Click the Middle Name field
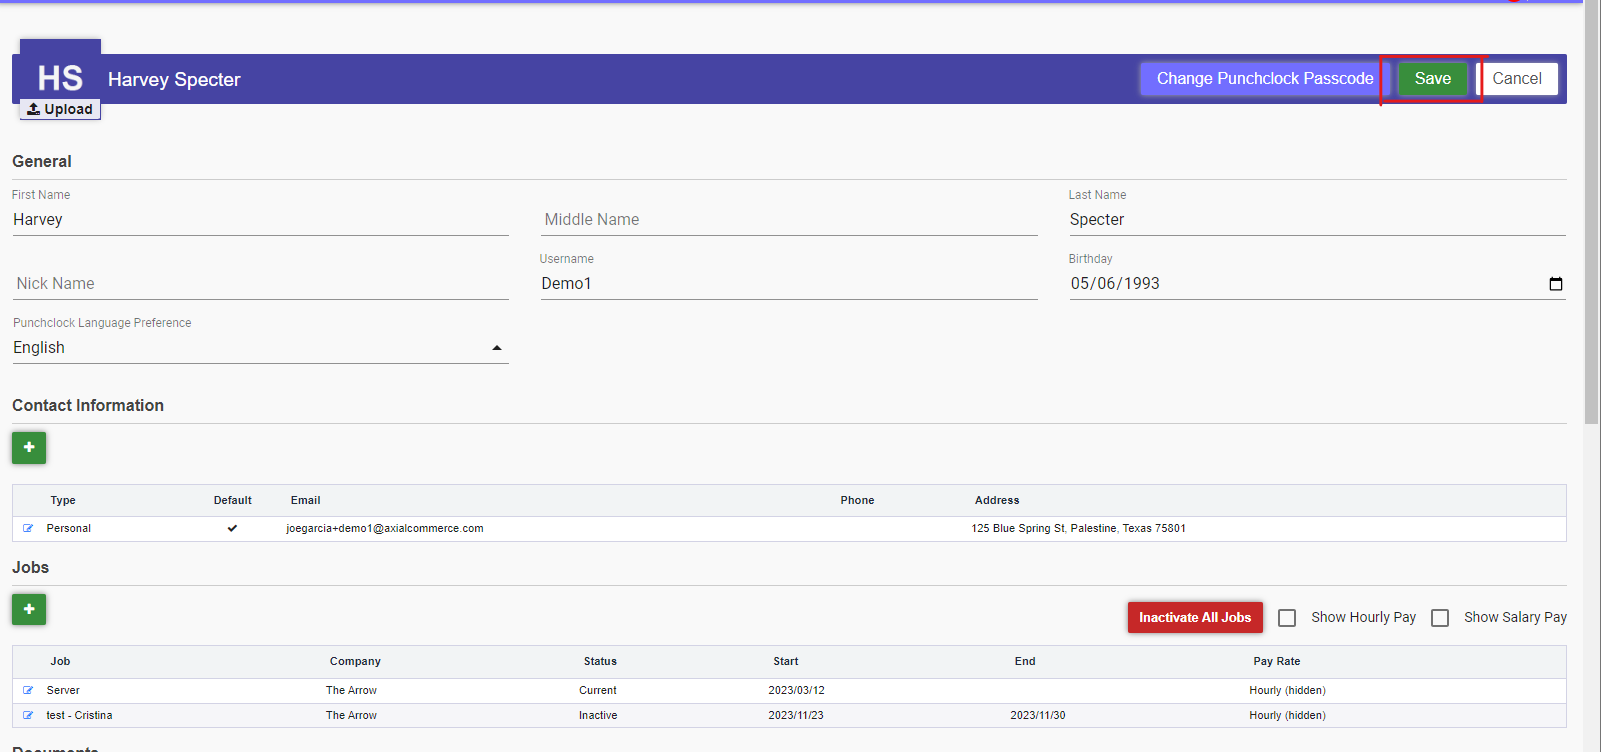 click(788, 220)
